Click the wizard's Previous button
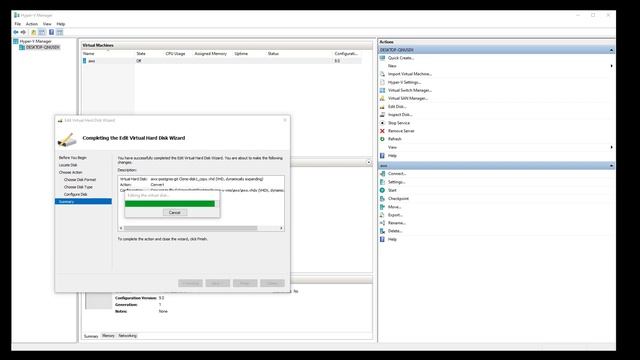The height and width of the screenshot is (360, 640). [x=190, y=283]
